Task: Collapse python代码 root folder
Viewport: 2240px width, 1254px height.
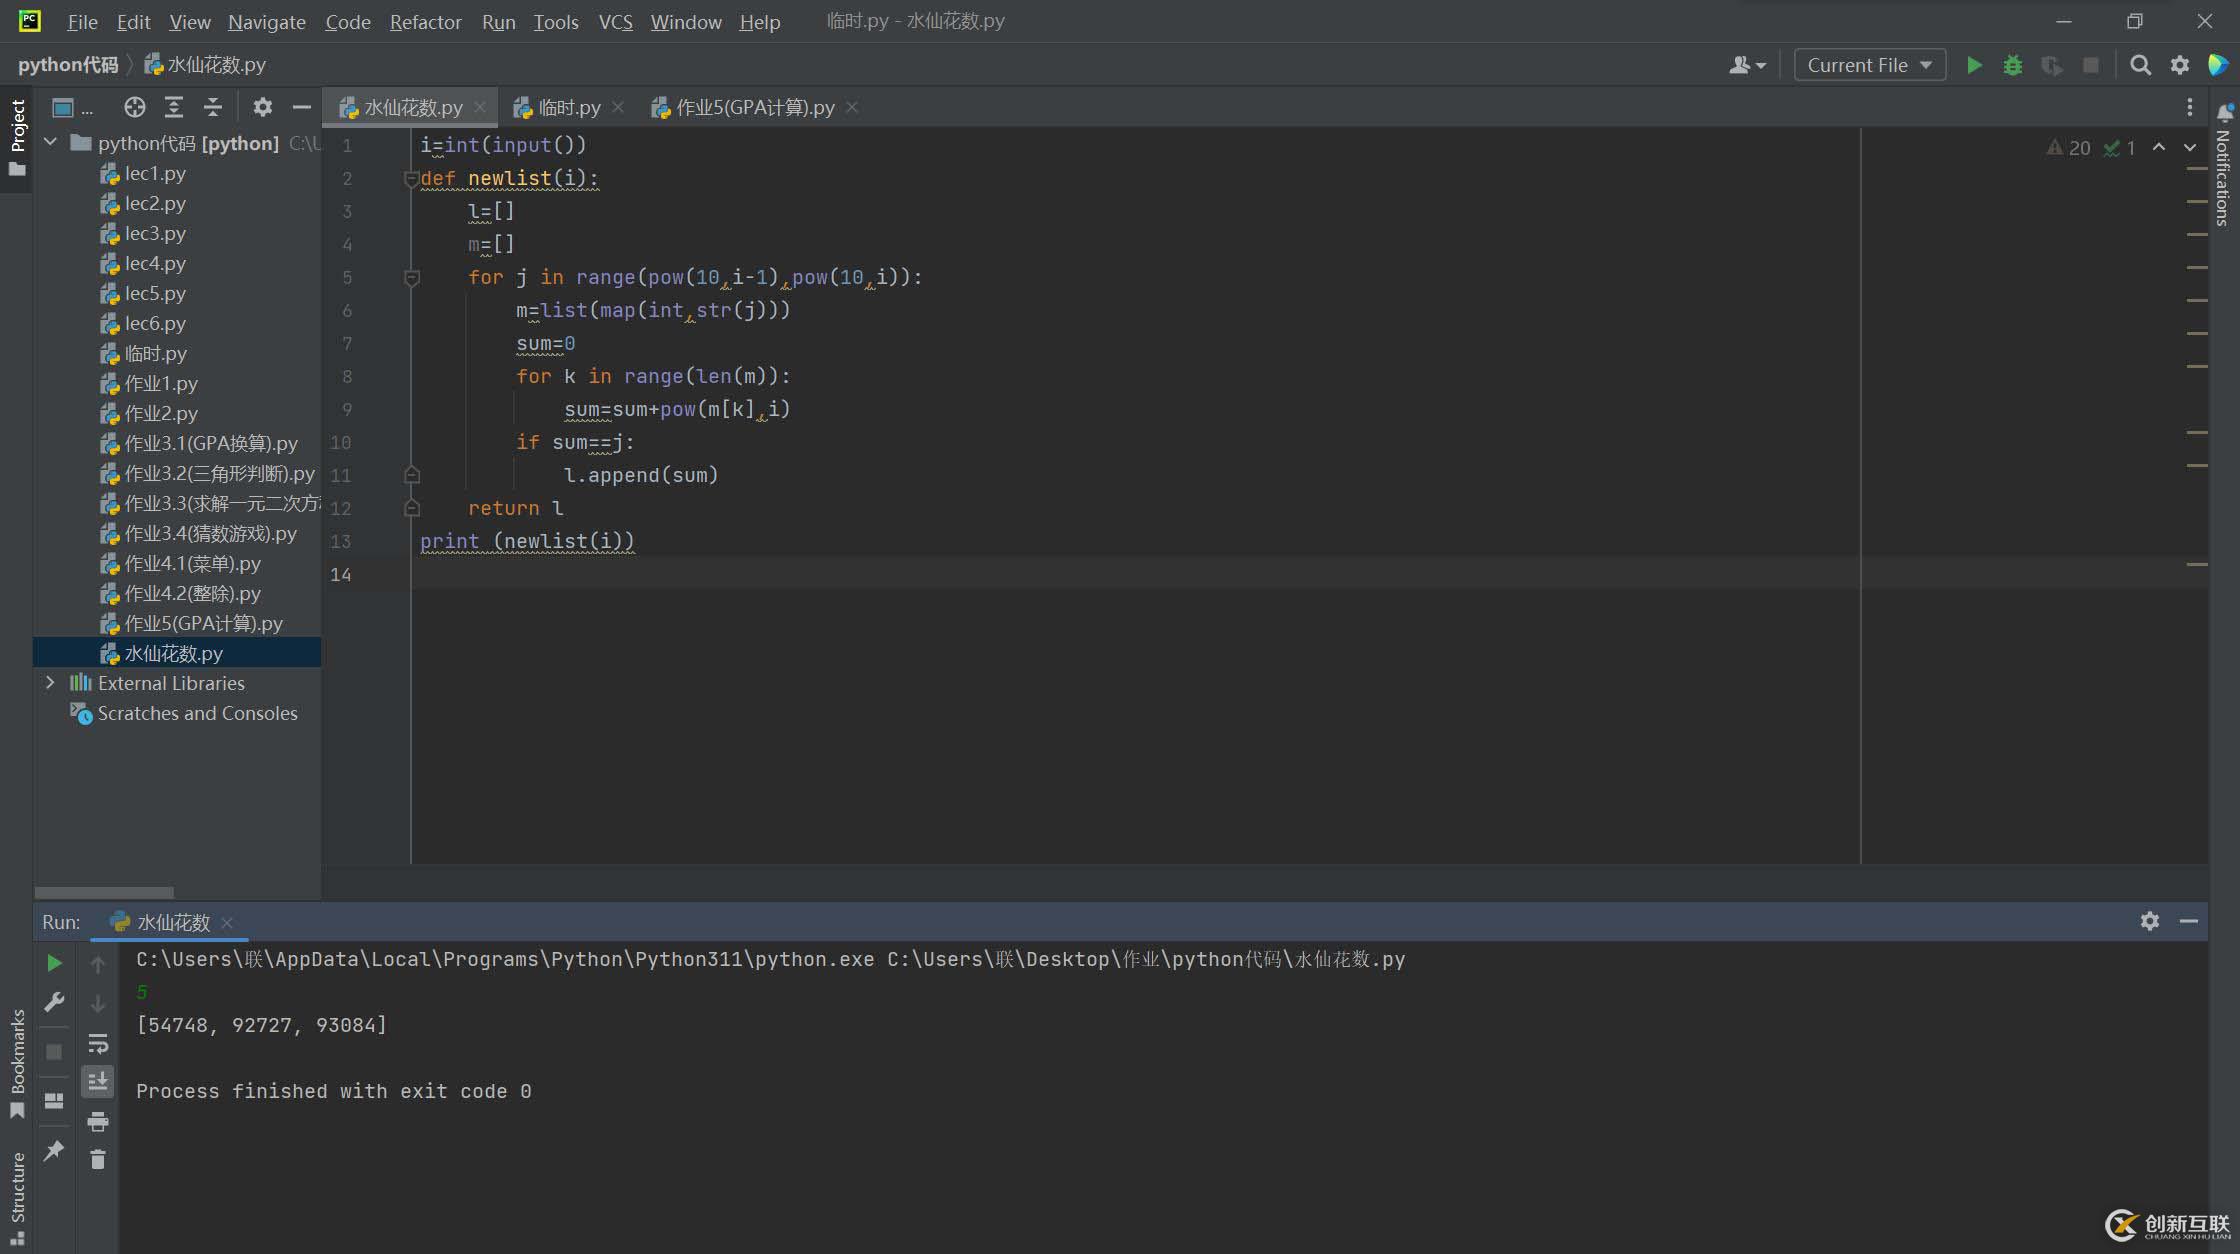Action: tap(50, 143)
